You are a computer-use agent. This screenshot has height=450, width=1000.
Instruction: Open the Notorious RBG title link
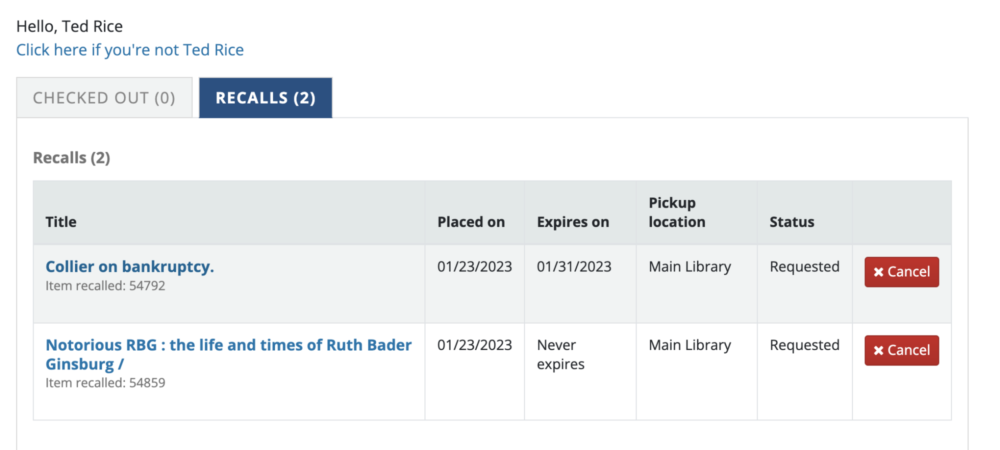[228, 345]
